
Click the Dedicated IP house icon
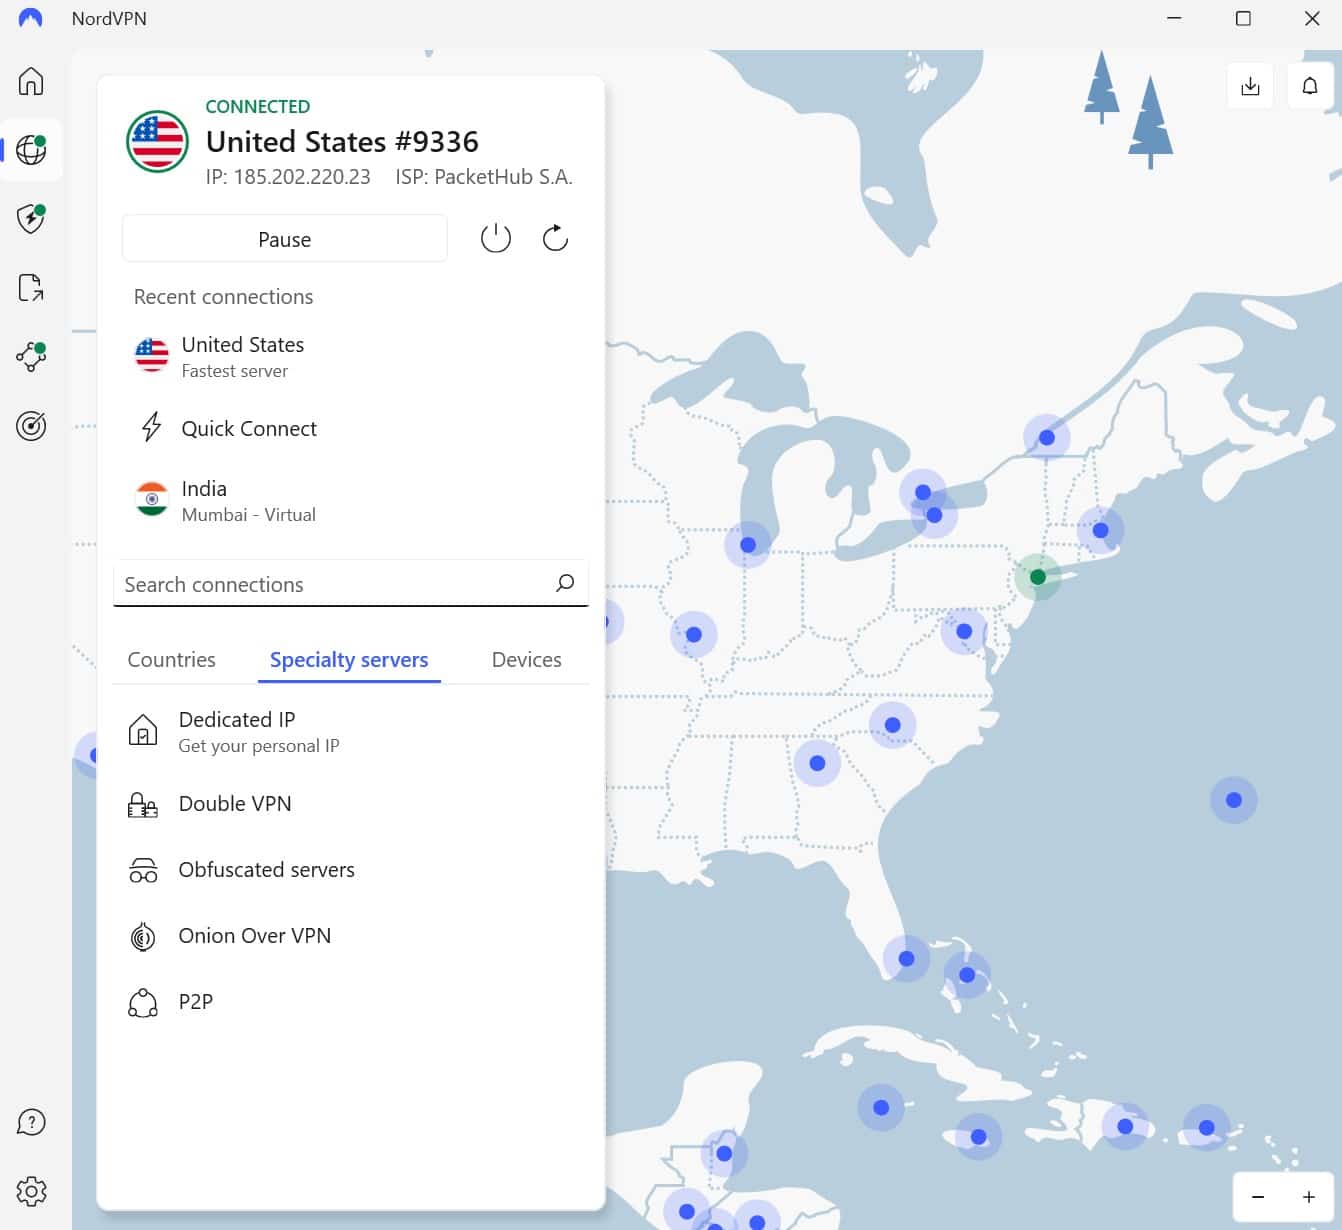(143, 731)
